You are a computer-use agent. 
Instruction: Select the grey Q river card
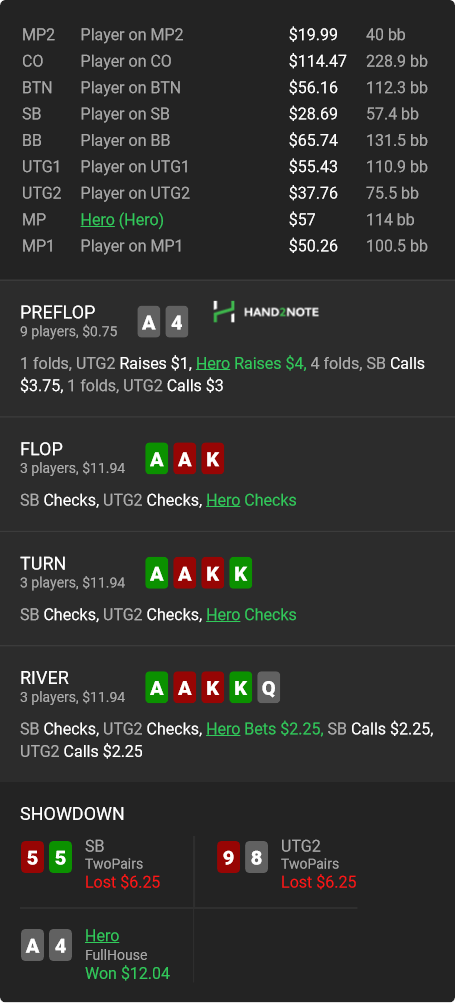(x=269, y=688)
